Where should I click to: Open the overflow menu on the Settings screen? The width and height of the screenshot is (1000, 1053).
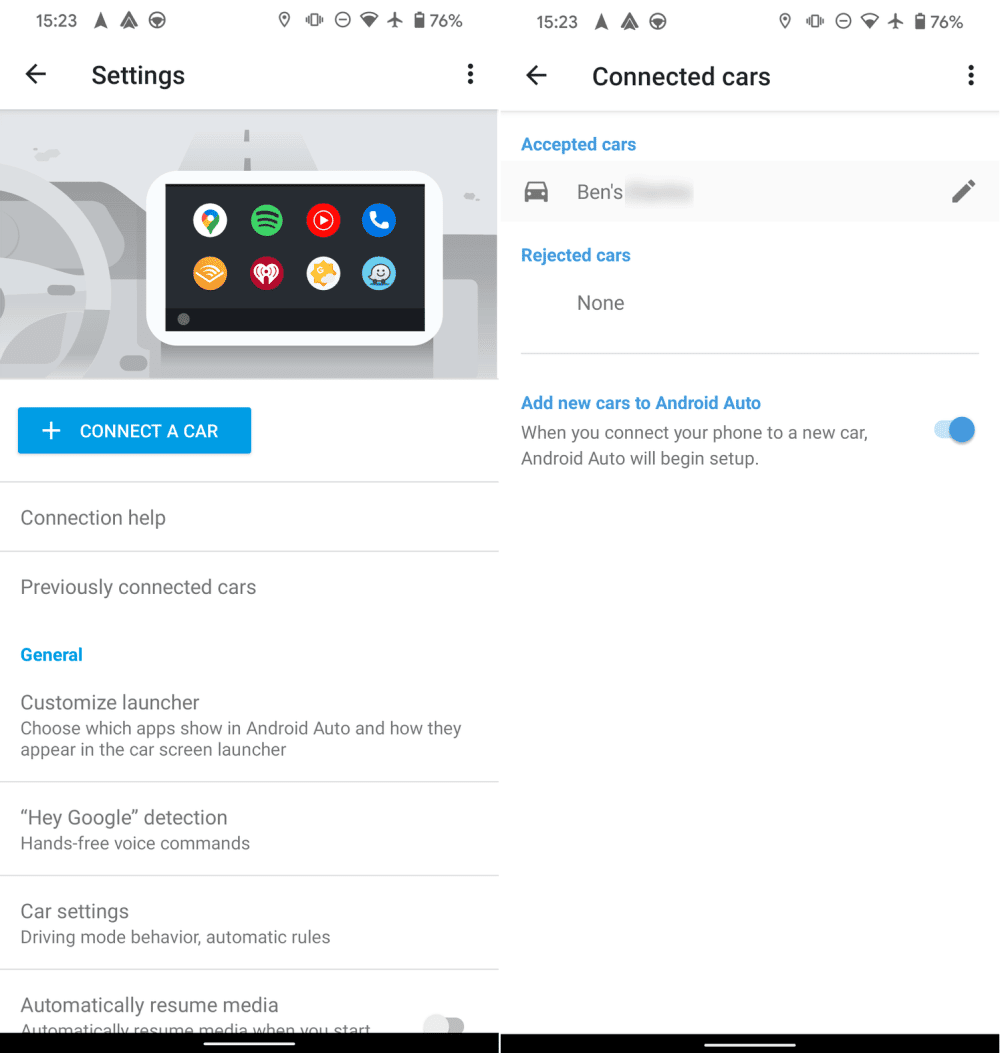click(x=470, y=74)
